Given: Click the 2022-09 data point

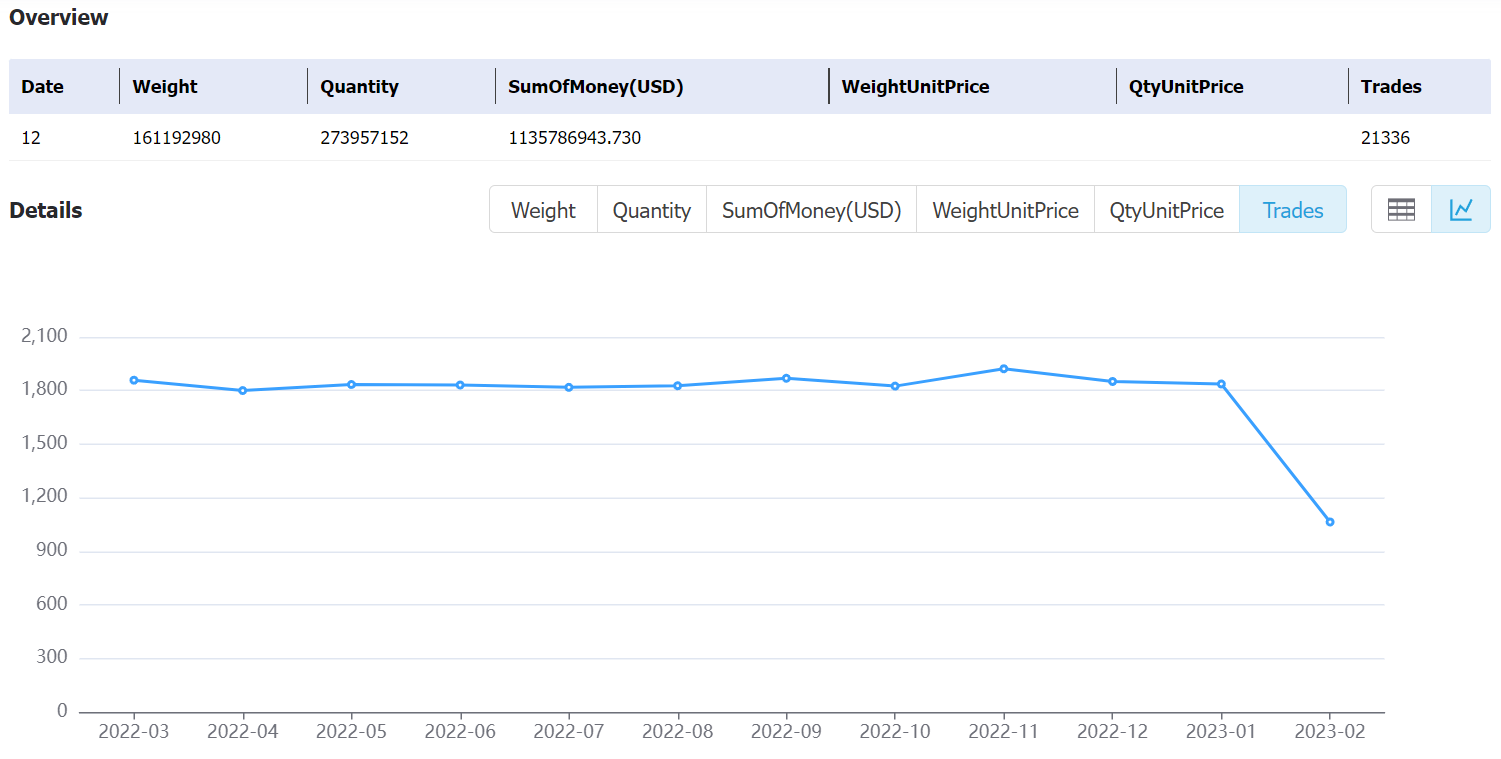Looking at the screenshot, I should coord(786,378).
